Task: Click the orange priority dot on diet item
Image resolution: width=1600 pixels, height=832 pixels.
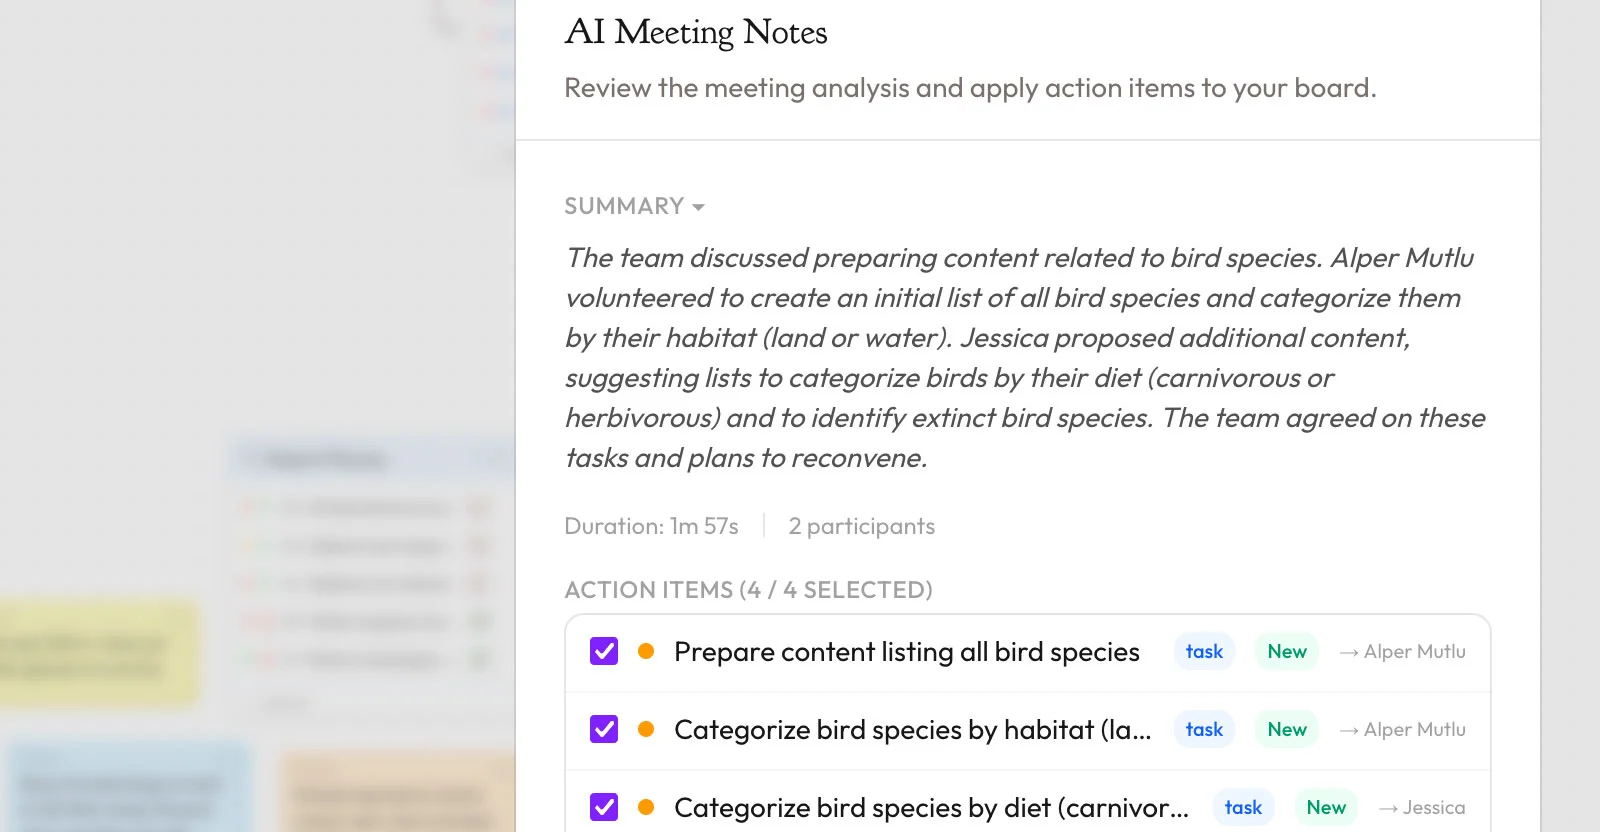Action: click(x=646, y=807)
